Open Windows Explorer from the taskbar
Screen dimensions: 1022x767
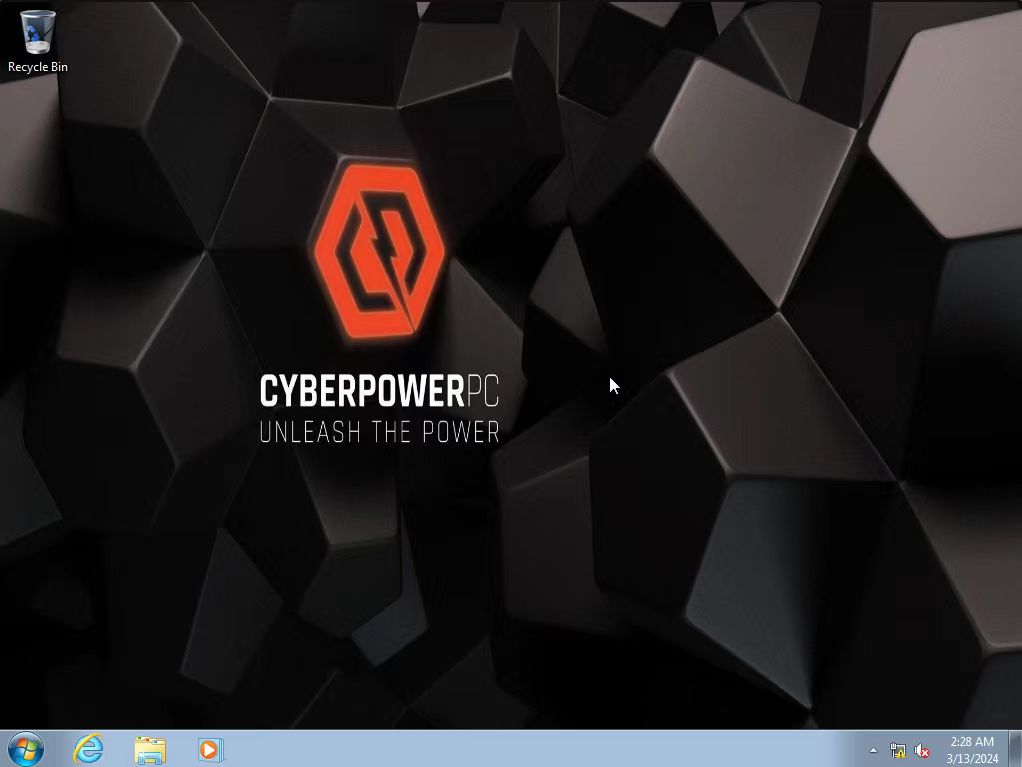(150, 749)
